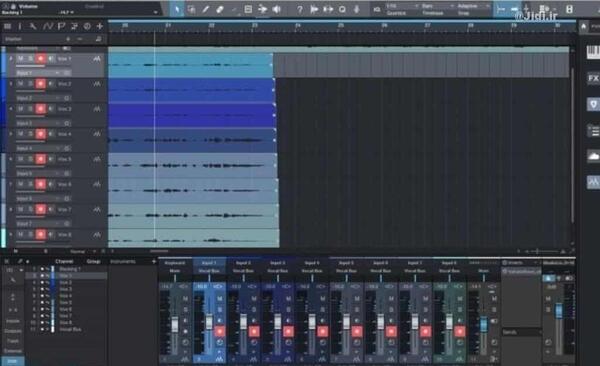
Task: Click automation icon on Vox 5 track
Action: click(97, 159)
